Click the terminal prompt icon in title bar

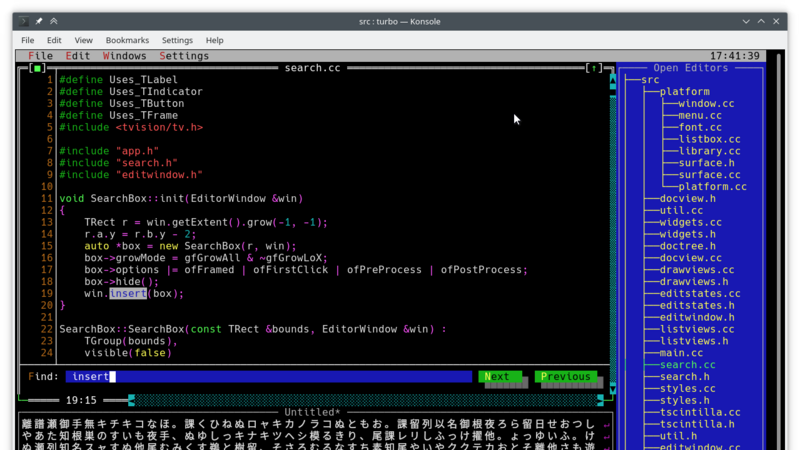(23, 21)
